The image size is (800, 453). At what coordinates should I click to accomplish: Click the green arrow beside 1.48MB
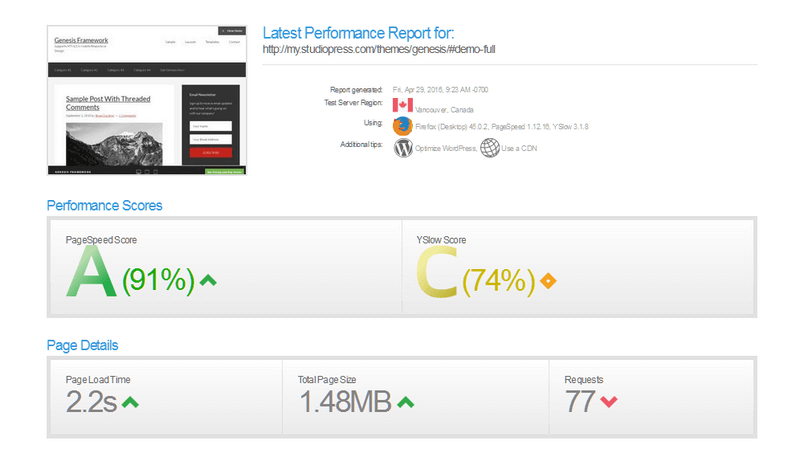(406, 402)
